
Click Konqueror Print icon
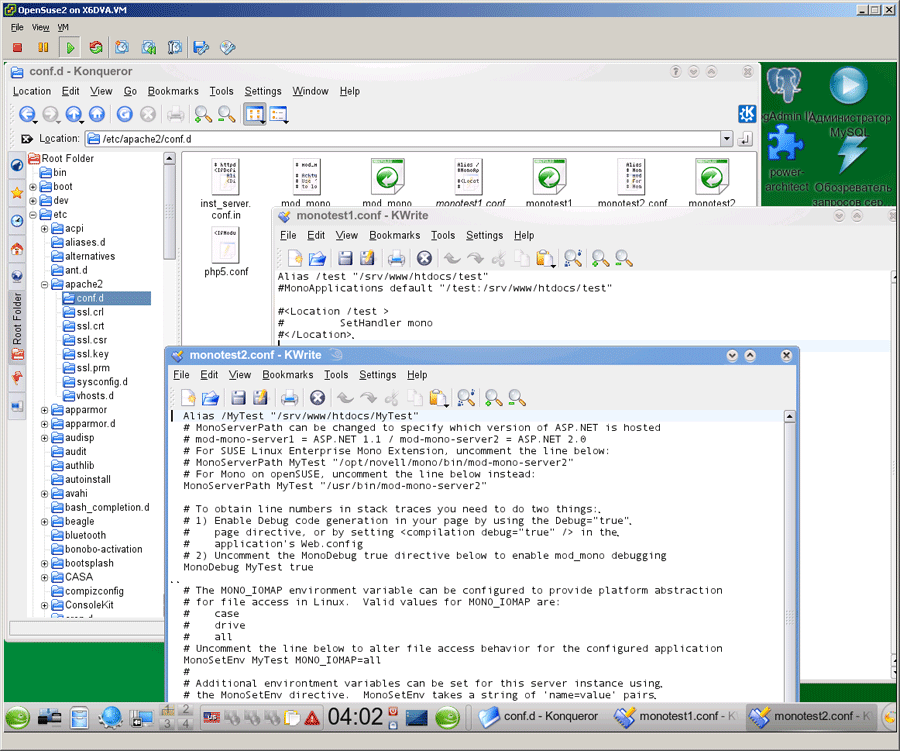pyautogui.click(x=176, y=115)
